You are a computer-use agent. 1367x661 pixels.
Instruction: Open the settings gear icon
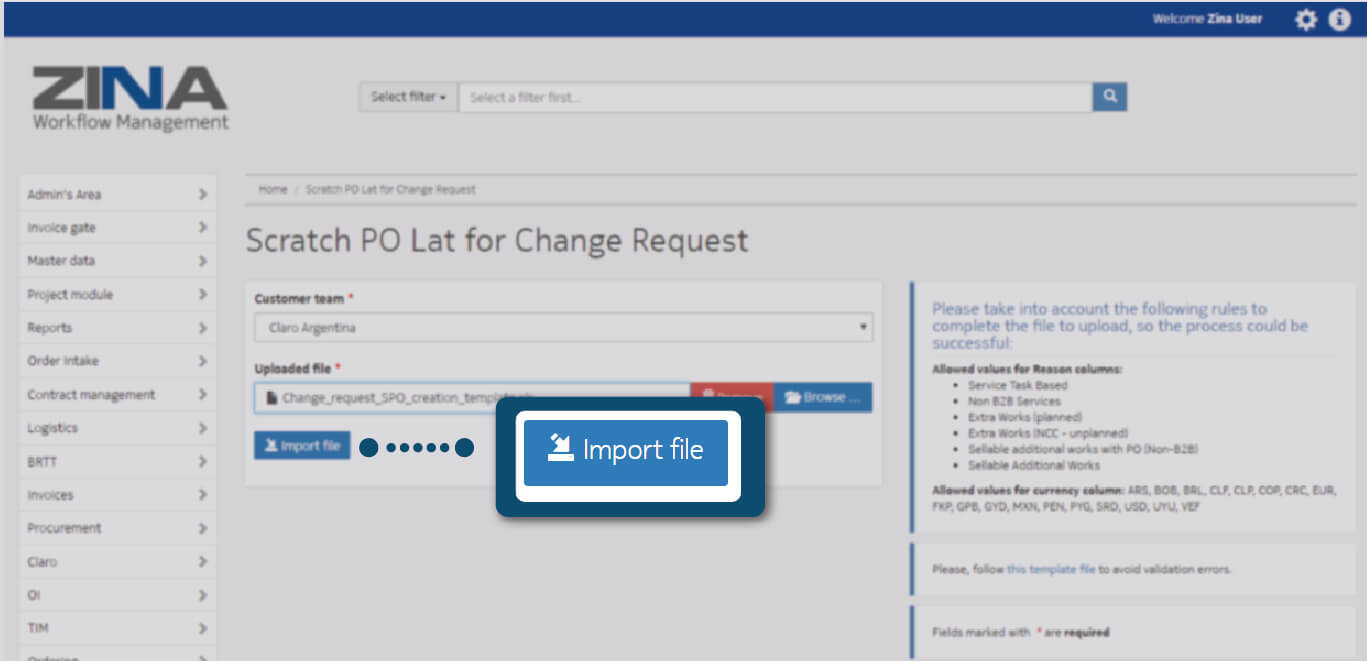[x=1306, y=19]
